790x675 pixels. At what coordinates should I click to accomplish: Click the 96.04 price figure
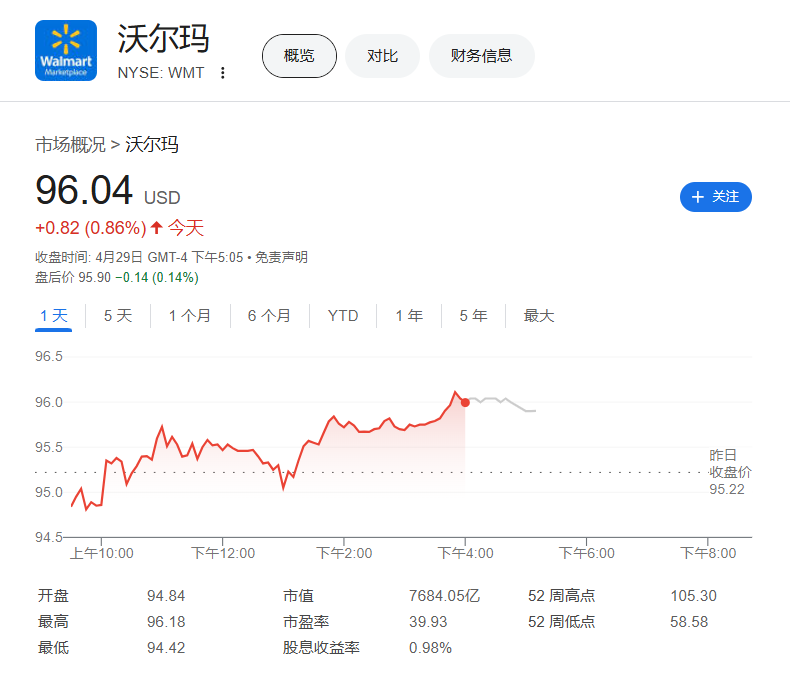pos(84,190)
